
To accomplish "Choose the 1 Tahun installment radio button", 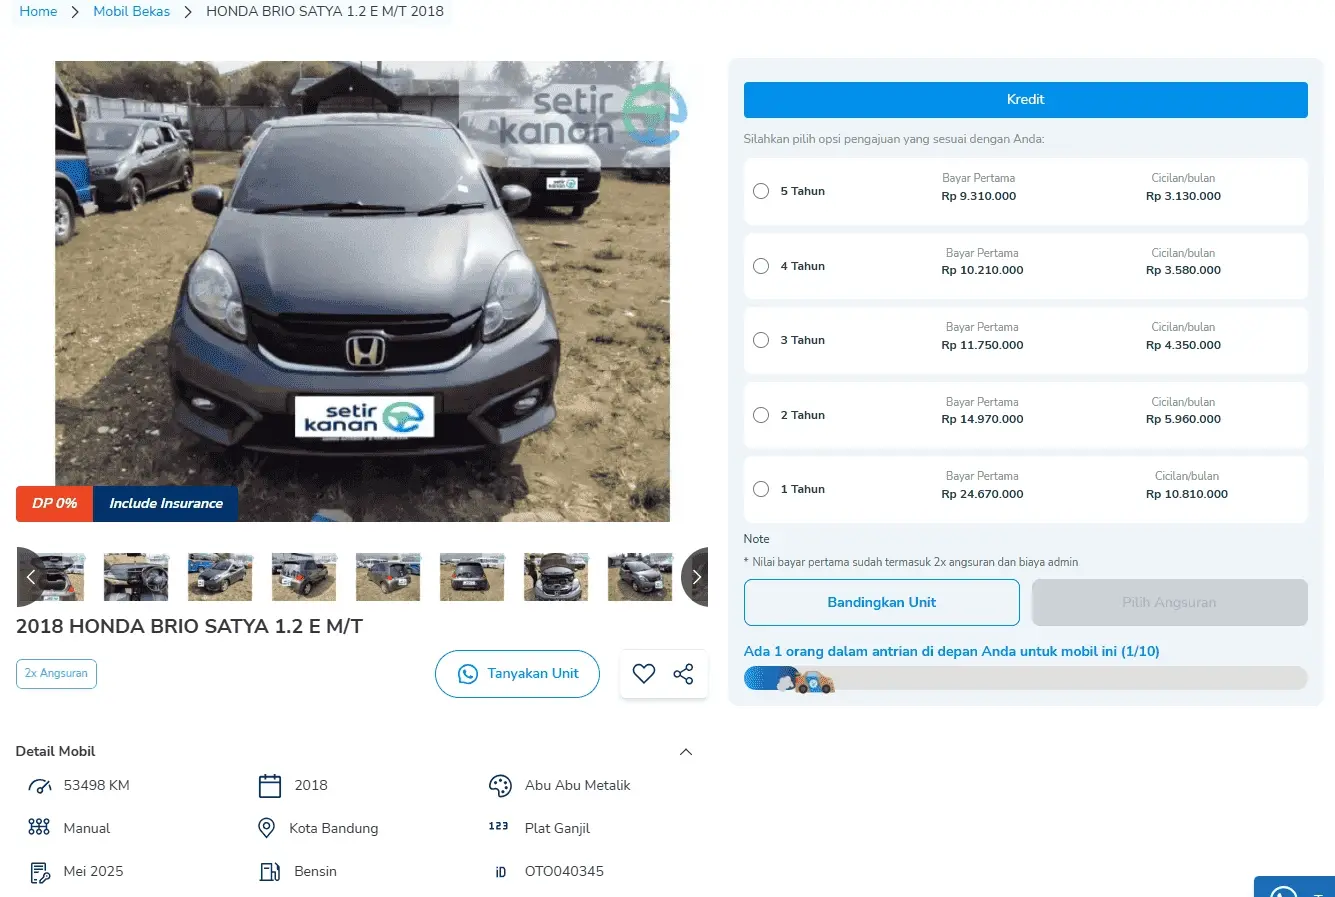I will [x=761, y=489].
